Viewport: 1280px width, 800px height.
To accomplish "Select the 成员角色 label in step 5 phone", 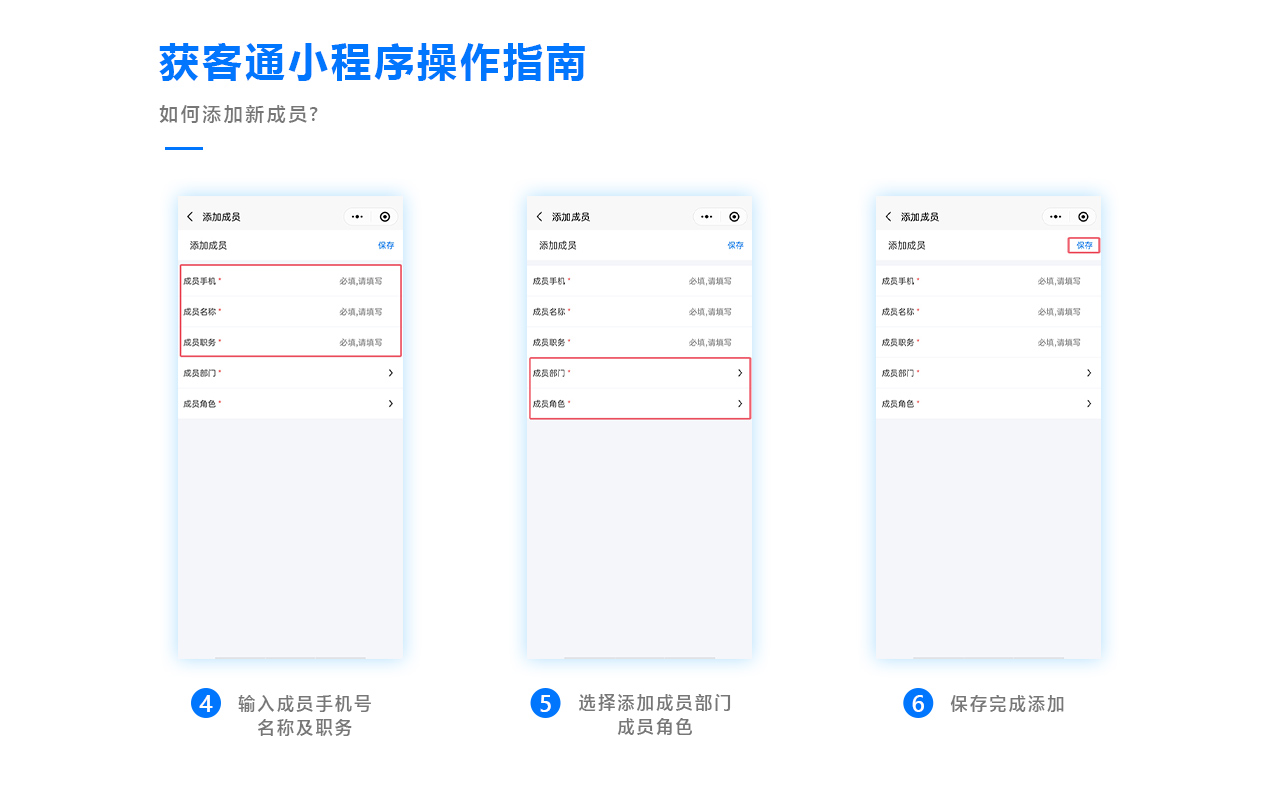I will click(548, 404).
